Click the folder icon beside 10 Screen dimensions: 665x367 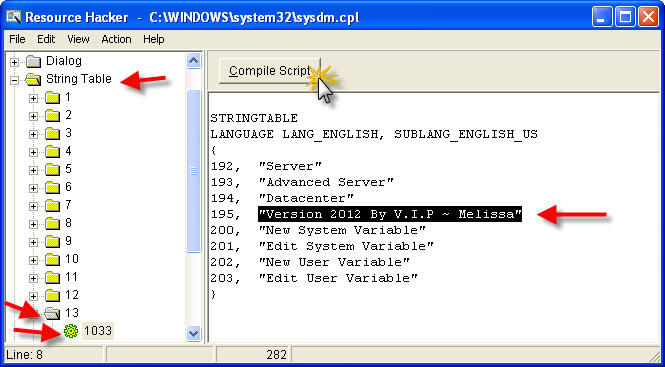point(52,260)
